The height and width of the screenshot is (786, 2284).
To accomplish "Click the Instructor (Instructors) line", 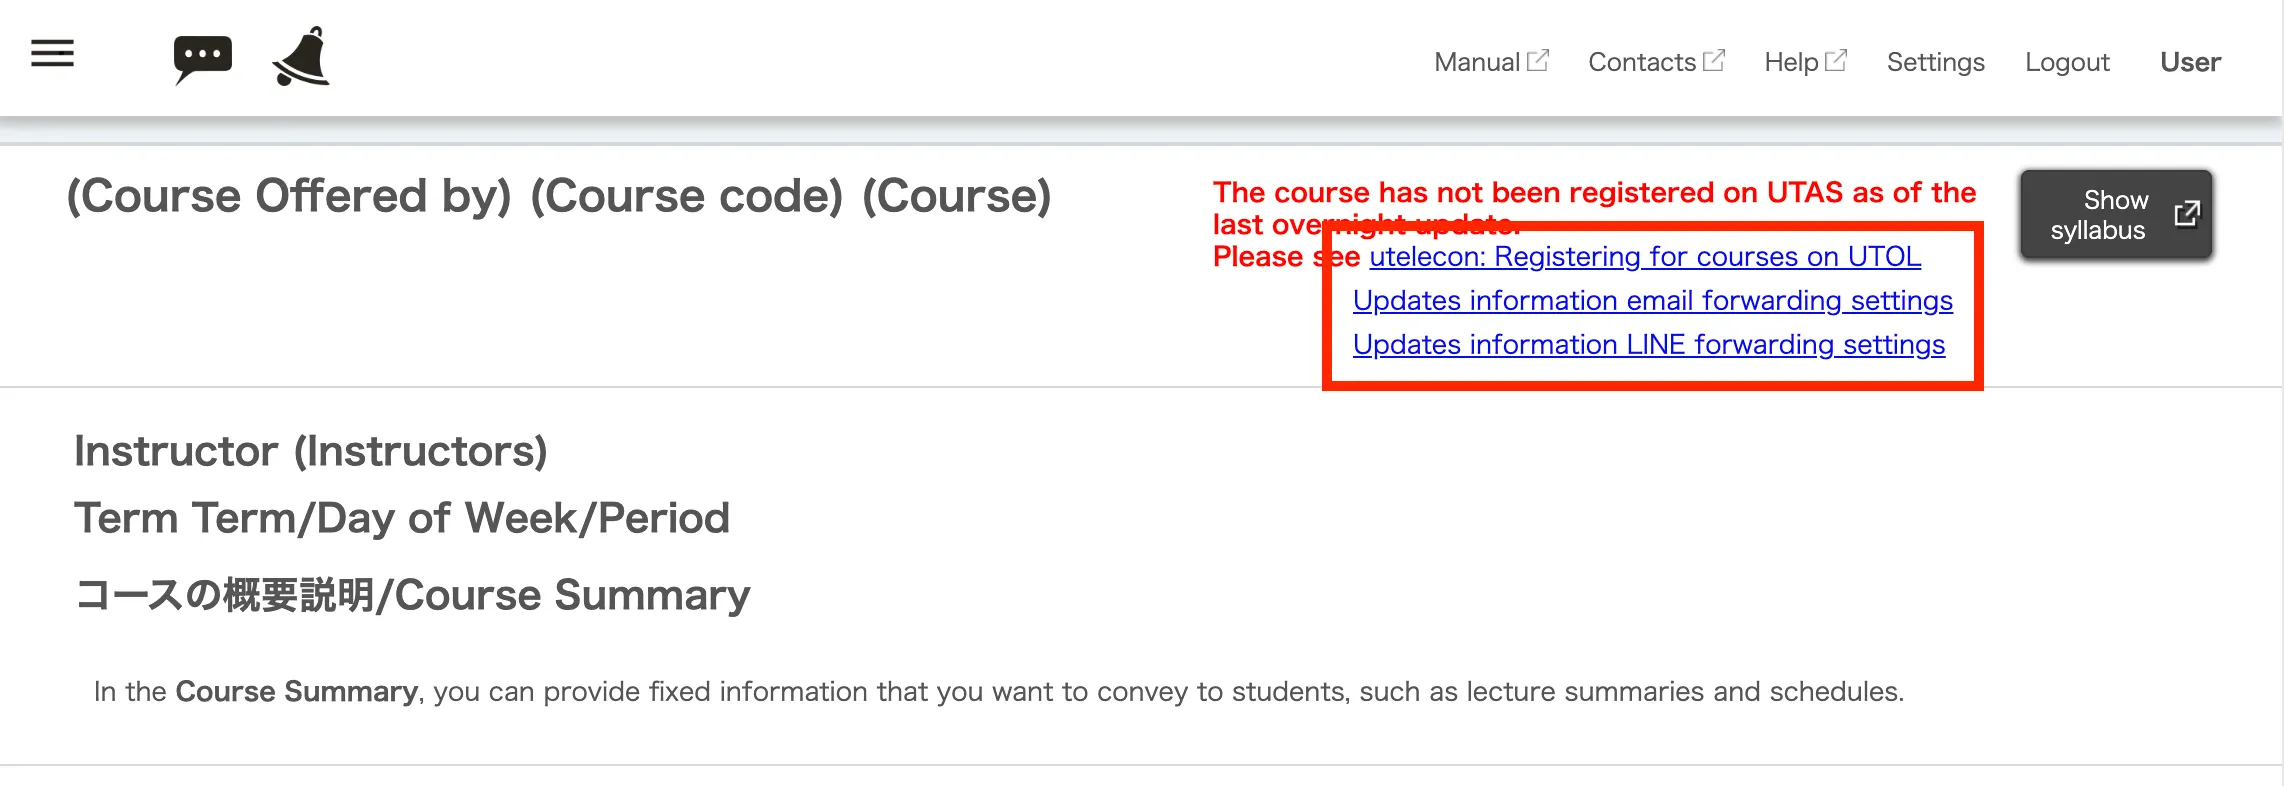I will pyautogui.click(x=310, y=451).
